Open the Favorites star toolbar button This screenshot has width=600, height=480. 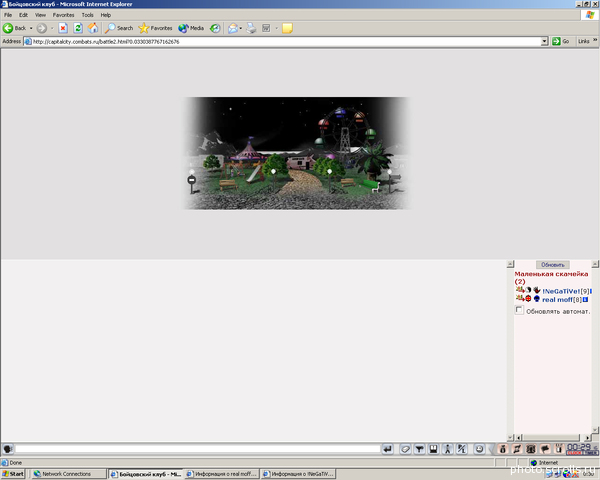tap(155, 28)
